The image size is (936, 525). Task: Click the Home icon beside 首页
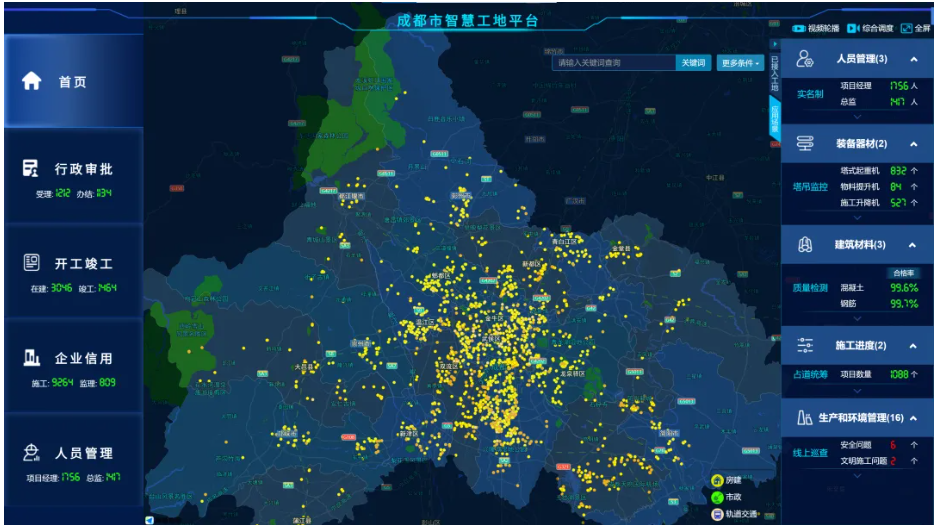32,81
